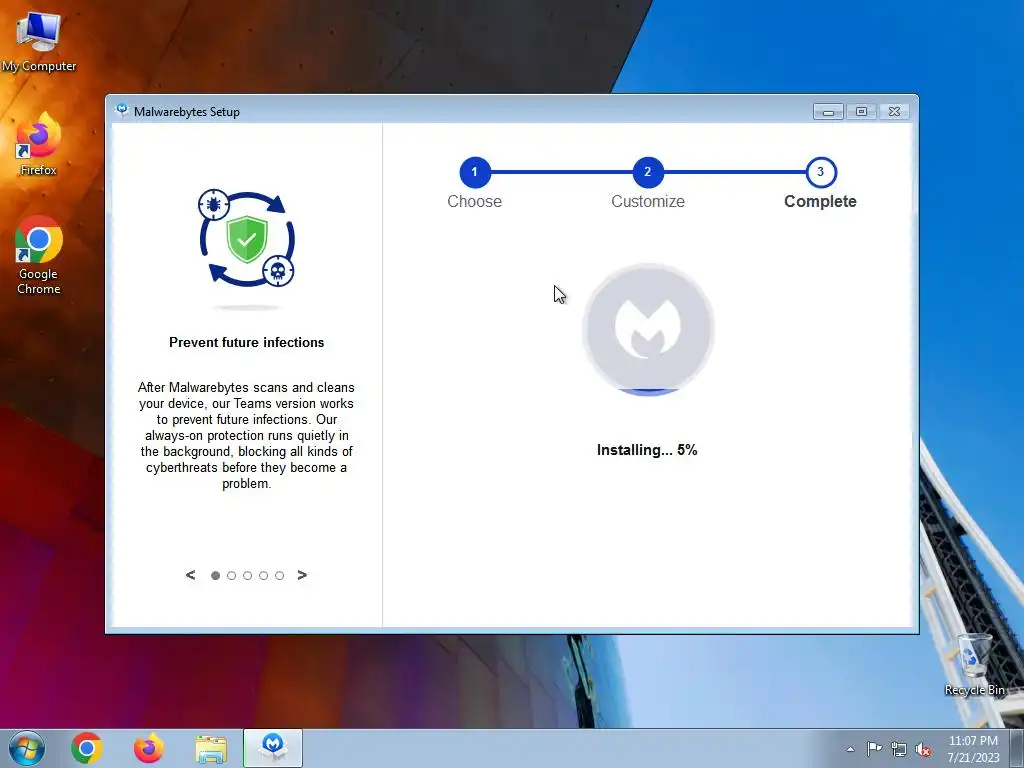Click the Customize step label

(x=648, y=201)
